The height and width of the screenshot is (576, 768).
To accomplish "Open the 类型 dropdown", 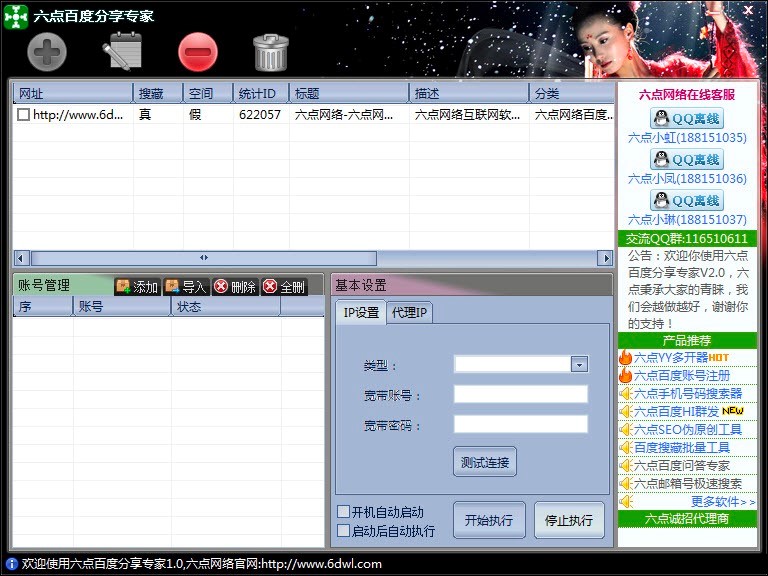I will [579, 364].
